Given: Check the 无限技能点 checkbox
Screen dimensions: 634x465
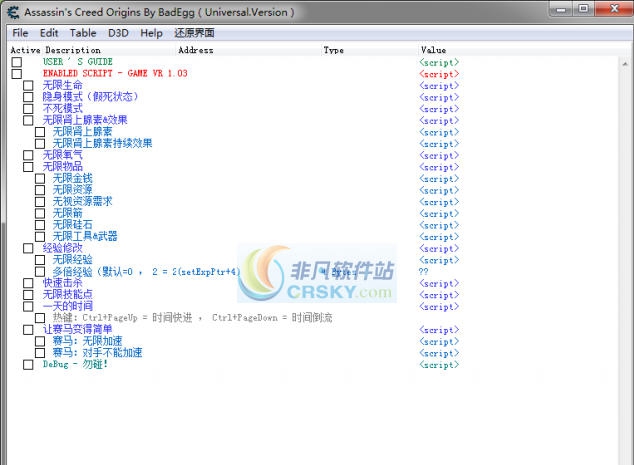Looking at the screenshot, I should [28, 295].
